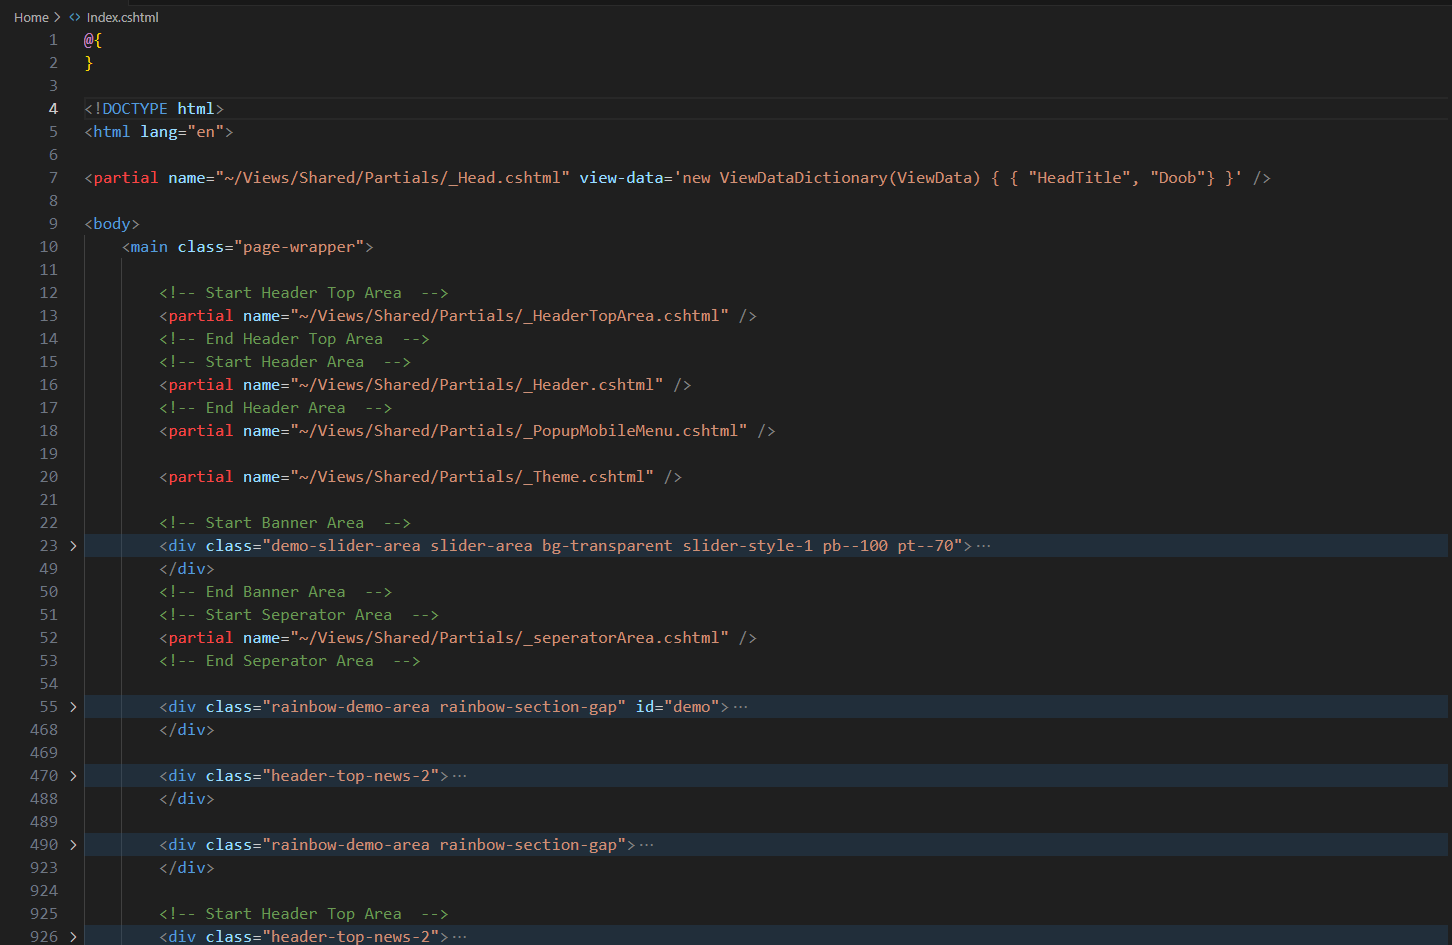Viewport: 1452px width, 945px height.
Task: Click the collapsed-code ellipsis on line 55
Action: 740,707
